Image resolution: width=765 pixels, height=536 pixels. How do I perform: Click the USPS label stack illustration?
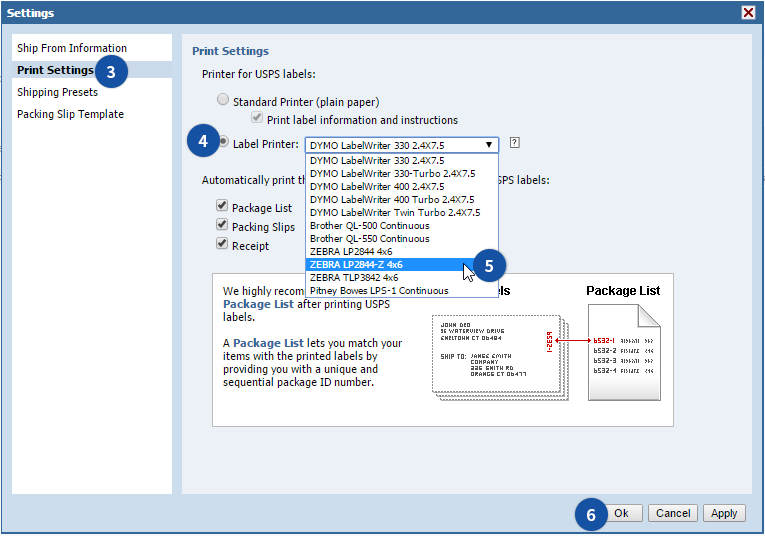tap(500, 357)
